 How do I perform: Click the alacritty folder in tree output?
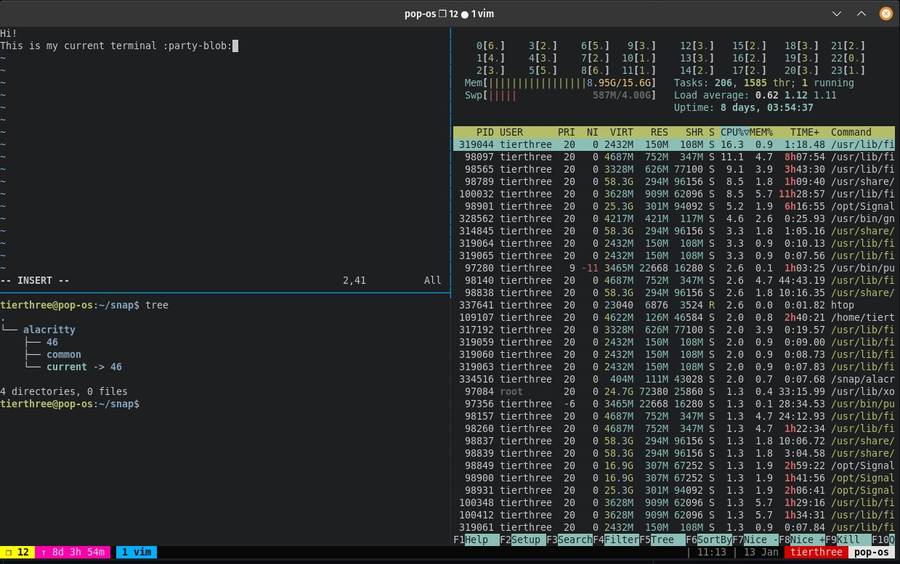(49, 329)
